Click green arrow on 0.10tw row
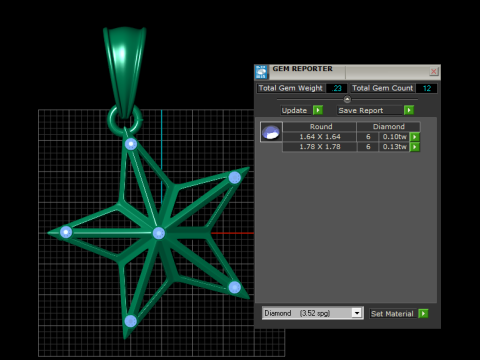Screen dimensions: 480x360 [415, 137]
